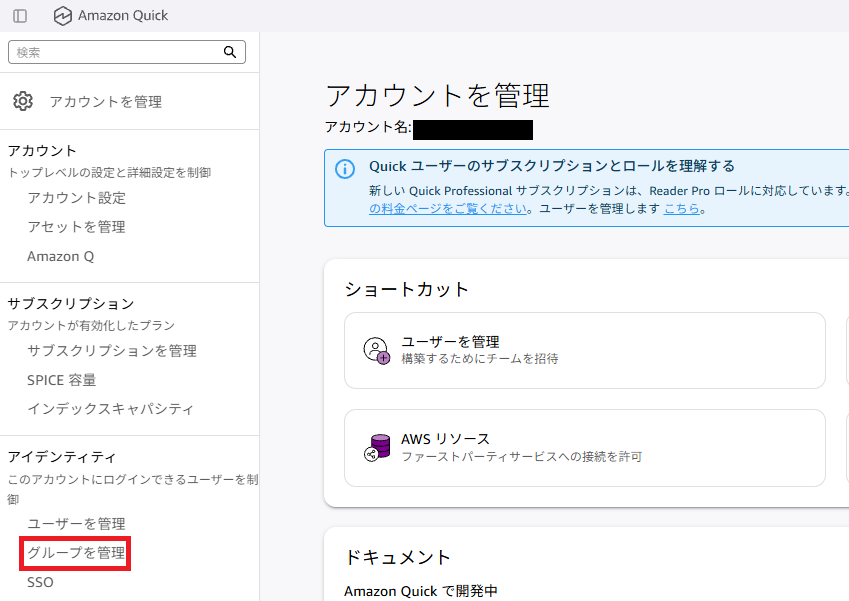Click the banner title Quick ユーザーのサブスクリプションとロールを理解する
Viewport: 849px width, 601px height.
pos(552,166)
